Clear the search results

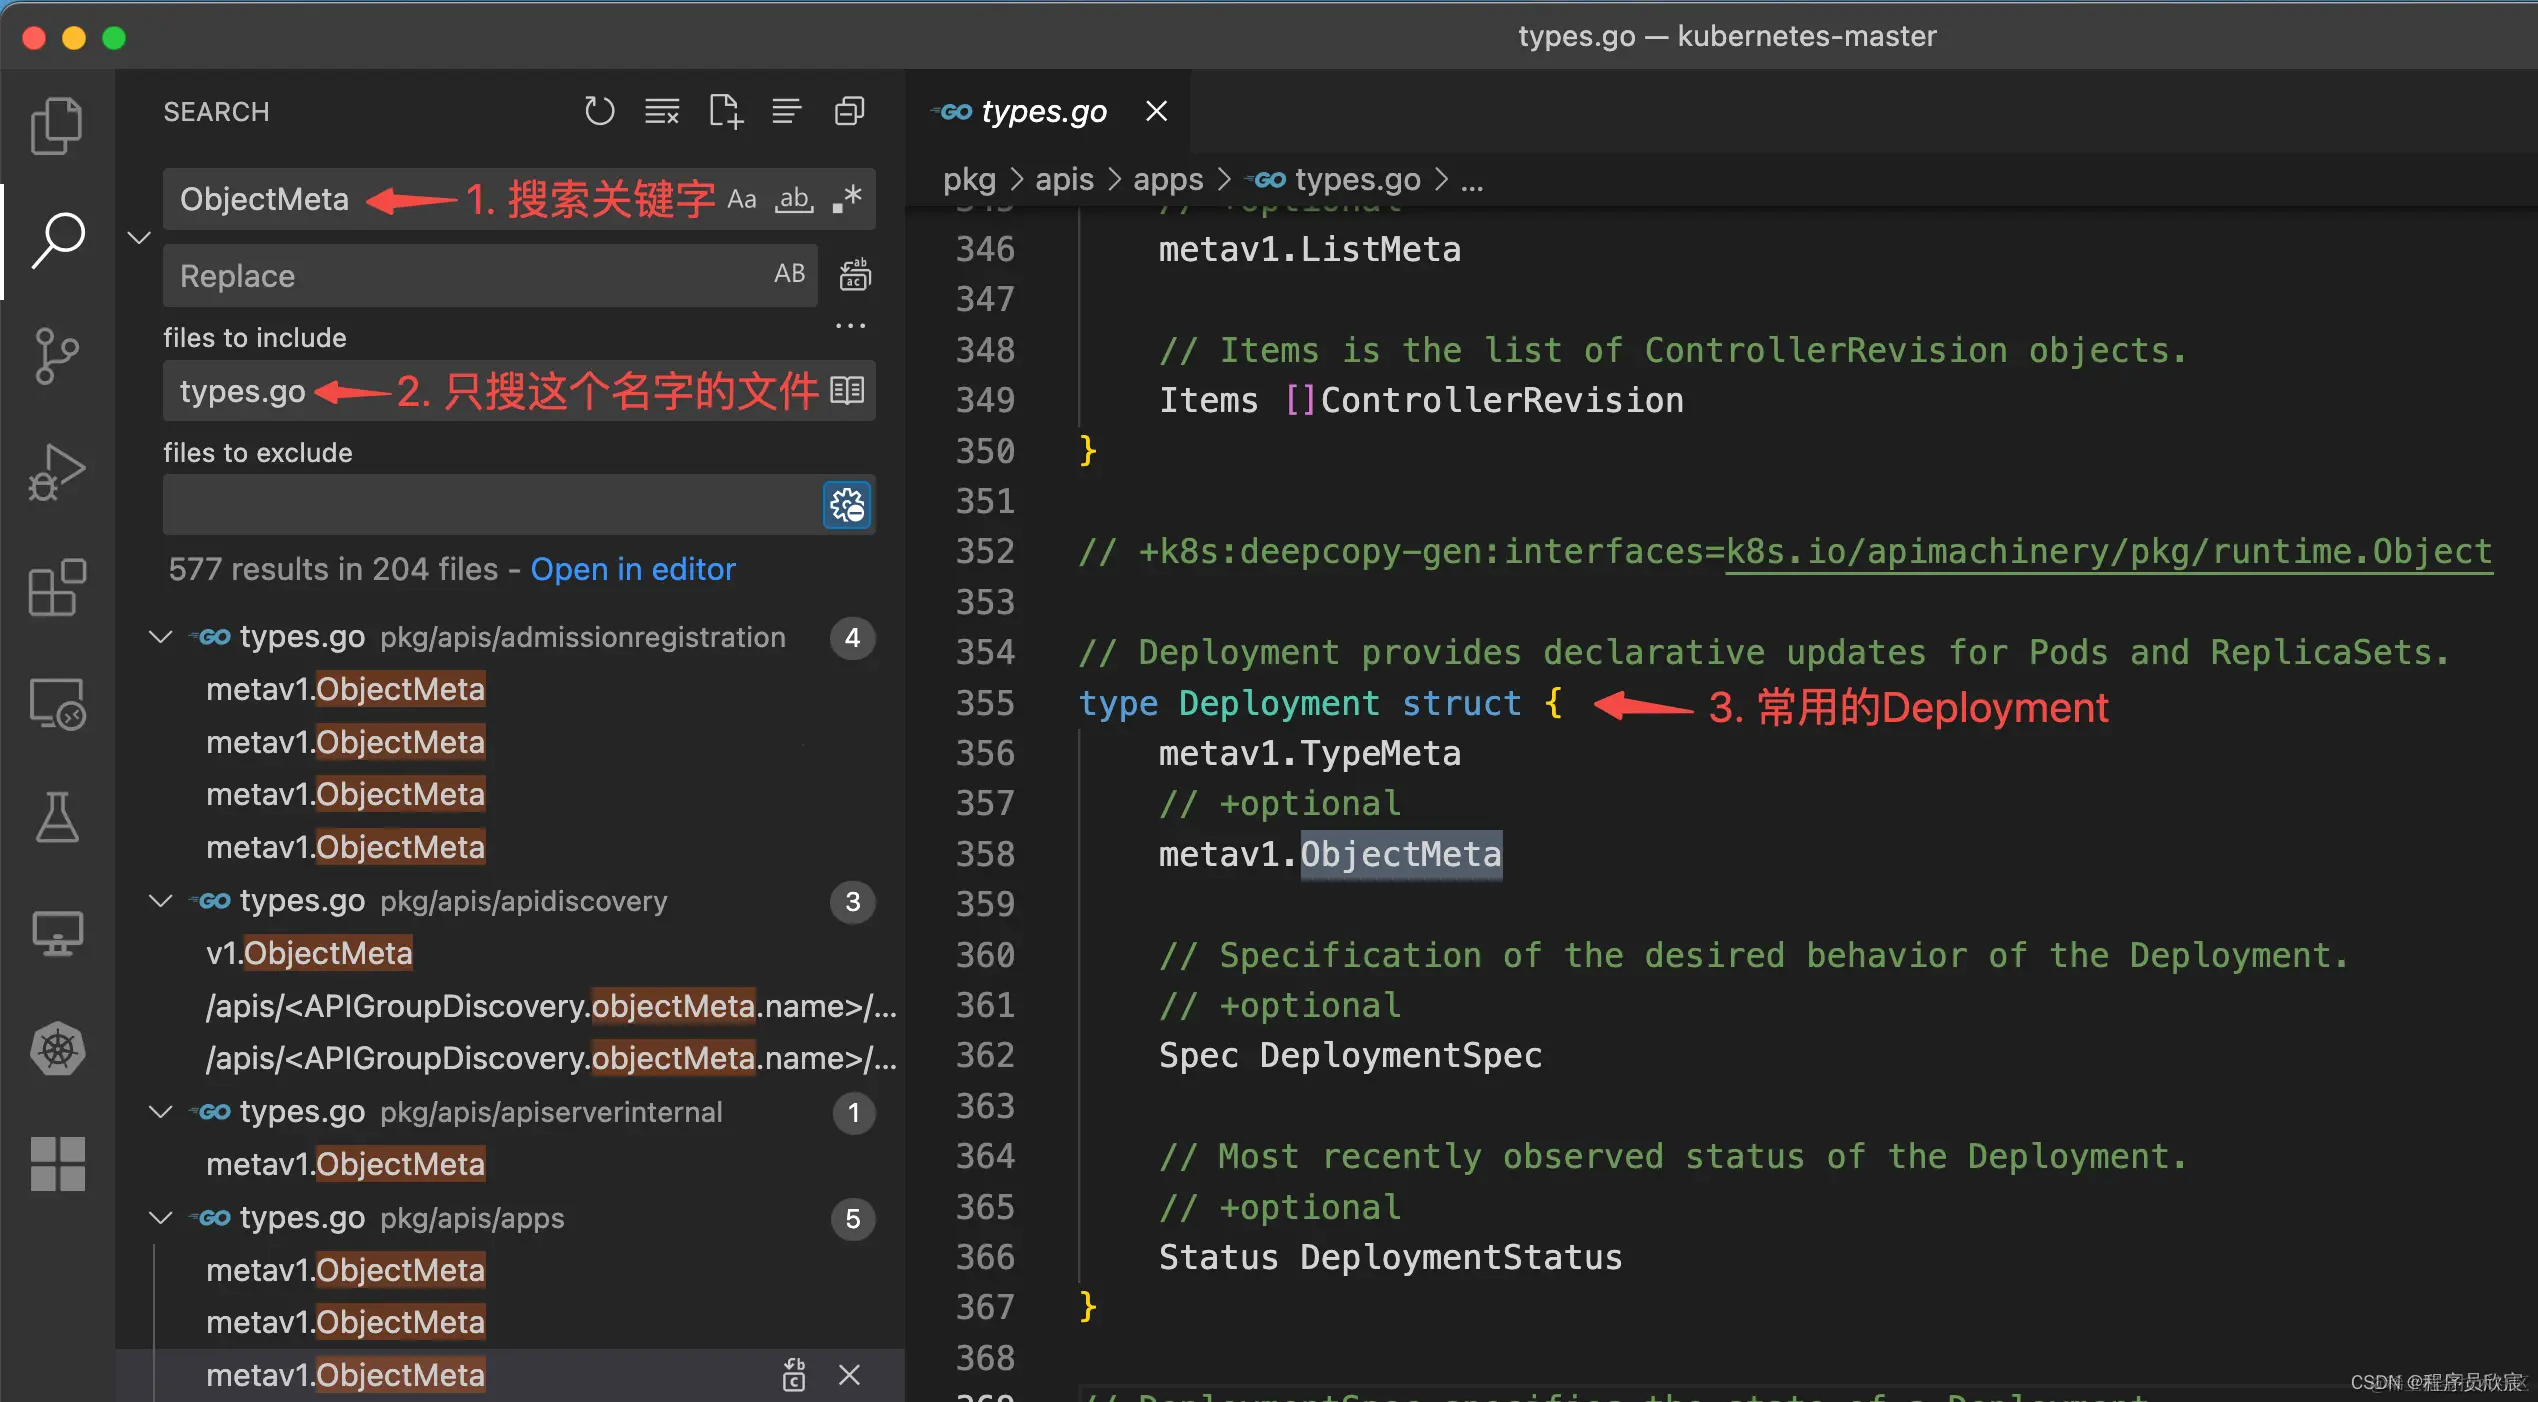662,111
